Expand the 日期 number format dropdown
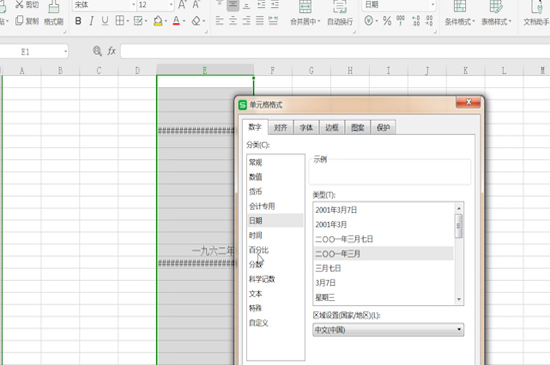550x365 pixels. tap(432, 5)
